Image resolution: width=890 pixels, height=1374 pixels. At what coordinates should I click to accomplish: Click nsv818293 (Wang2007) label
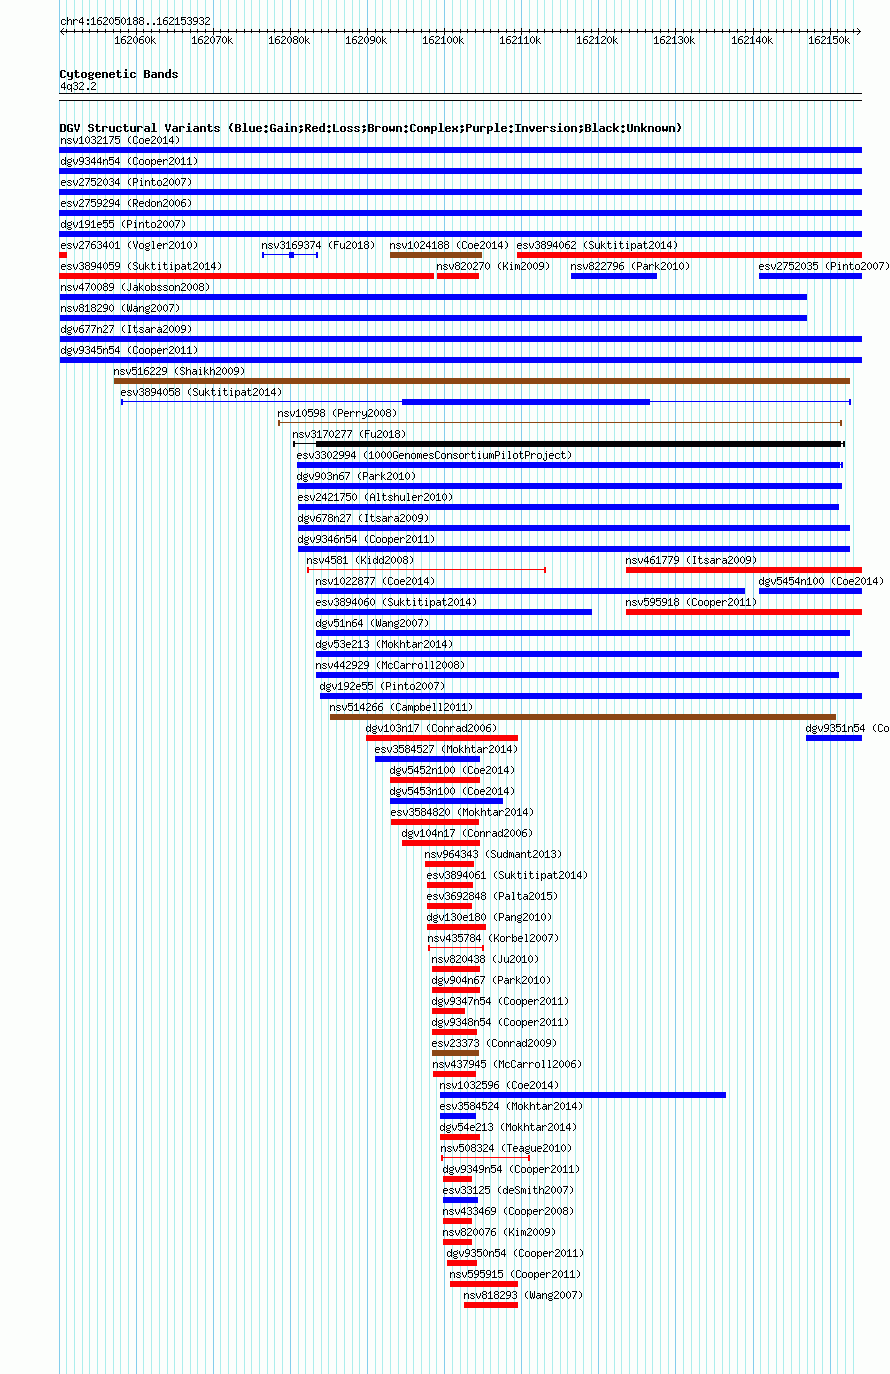click(523, 1295)
